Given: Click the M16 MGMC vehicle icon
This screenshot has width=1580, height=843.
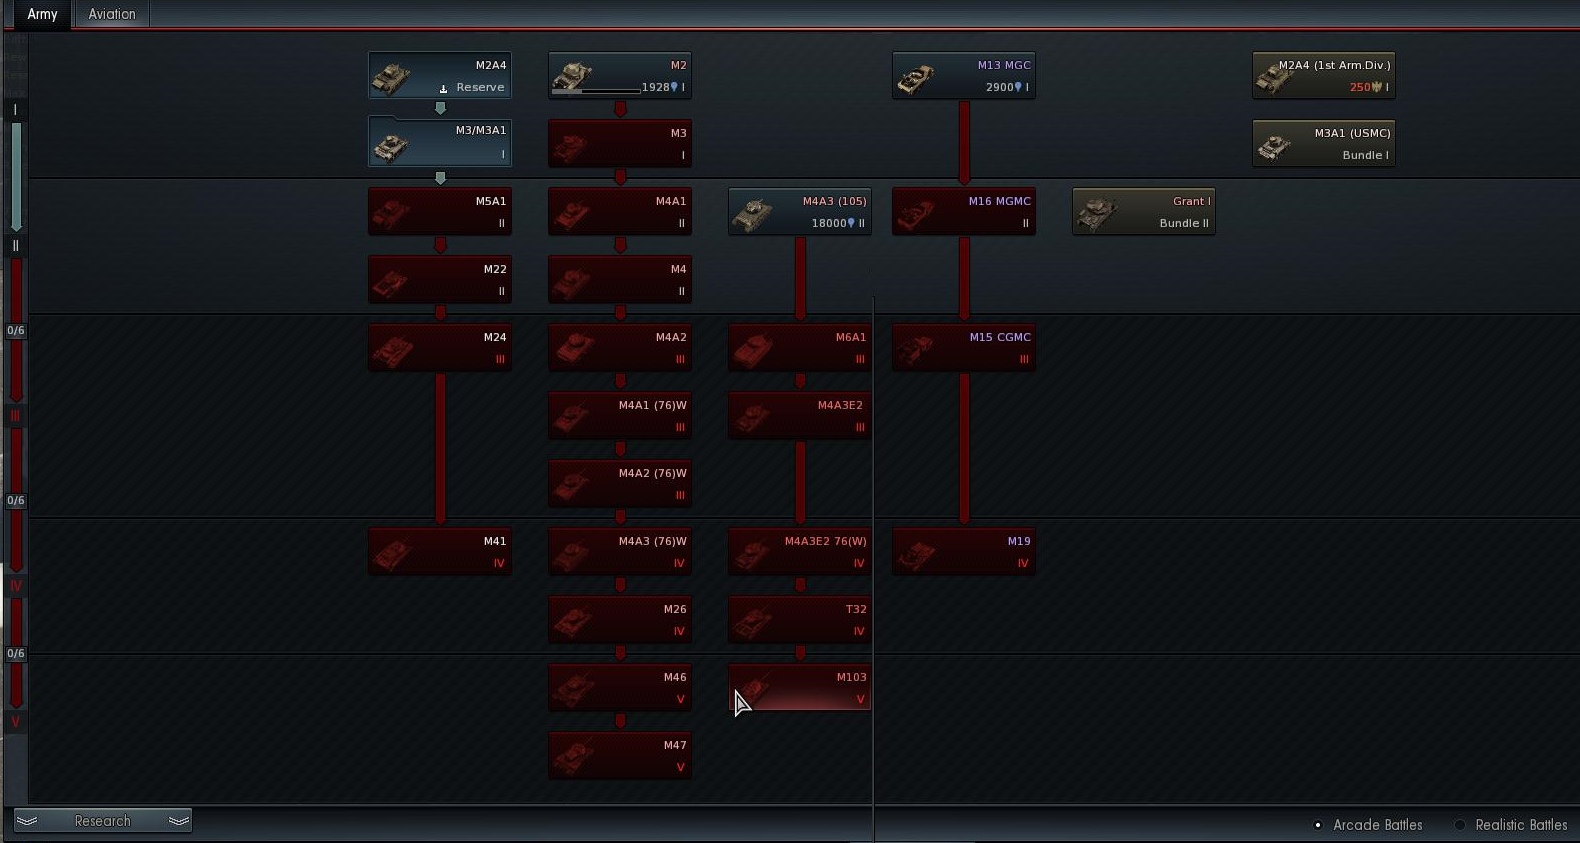Looking at the screenshot, I should 917,213.
